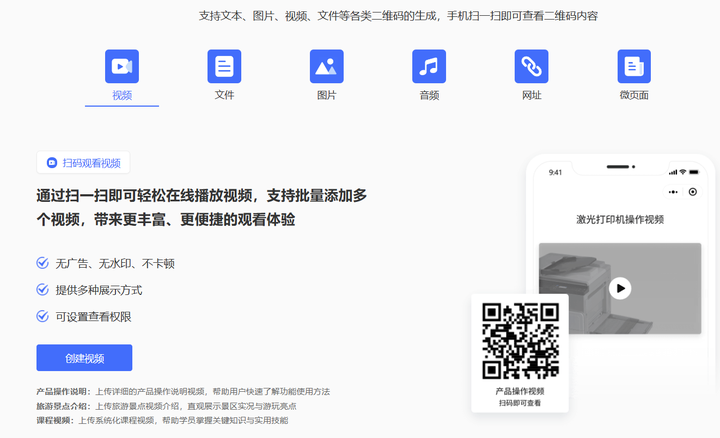This screenshot has width=720, height=438.
Task: Click the 创建视频 button
Action: coord(84,358)
